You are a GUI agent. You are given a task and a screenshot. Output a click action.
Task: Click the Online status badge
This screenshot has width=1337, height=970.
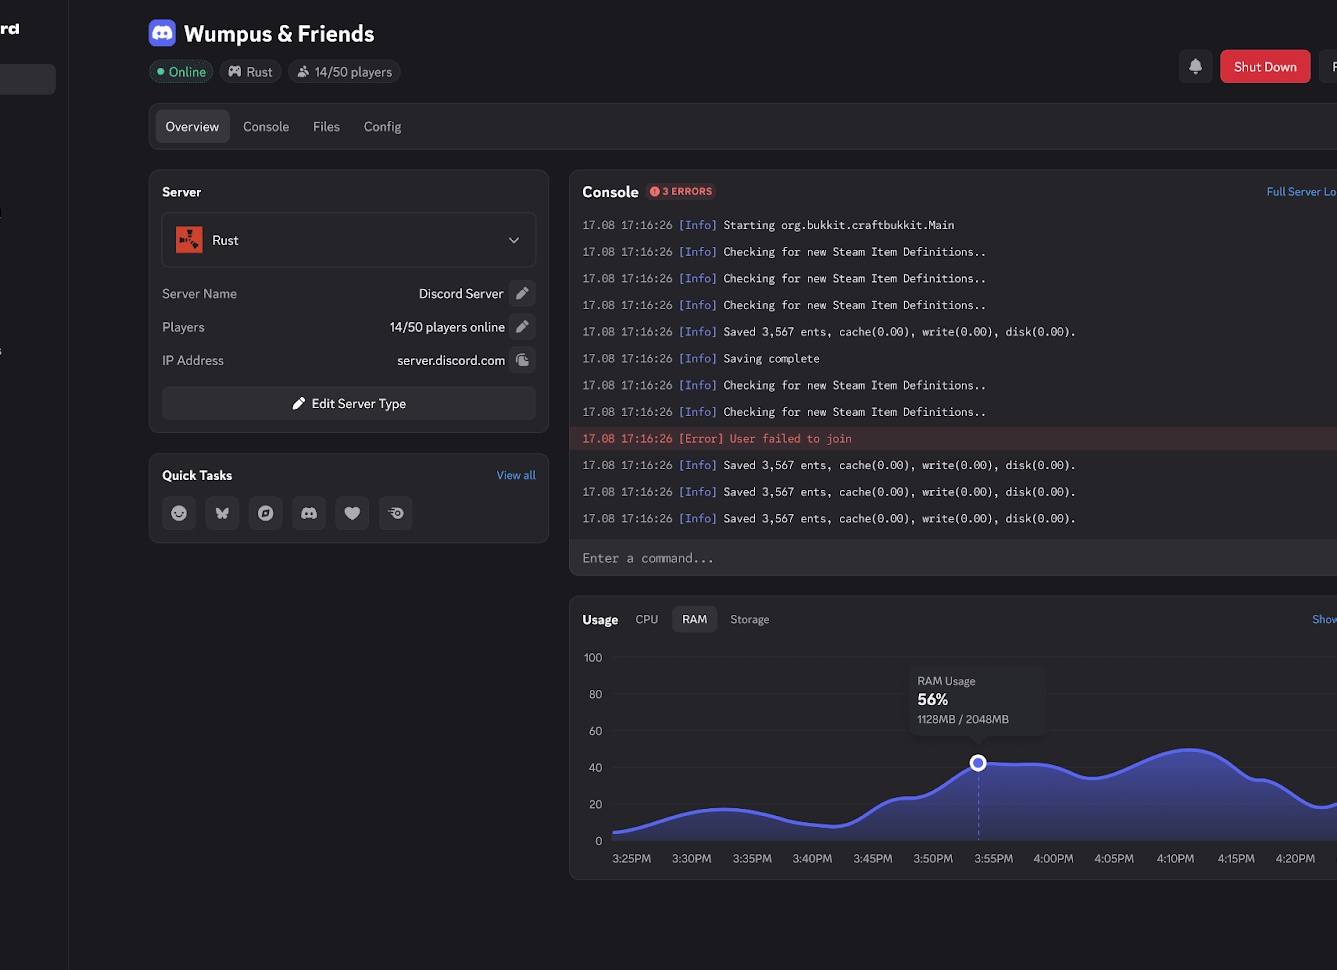(181, 72)
